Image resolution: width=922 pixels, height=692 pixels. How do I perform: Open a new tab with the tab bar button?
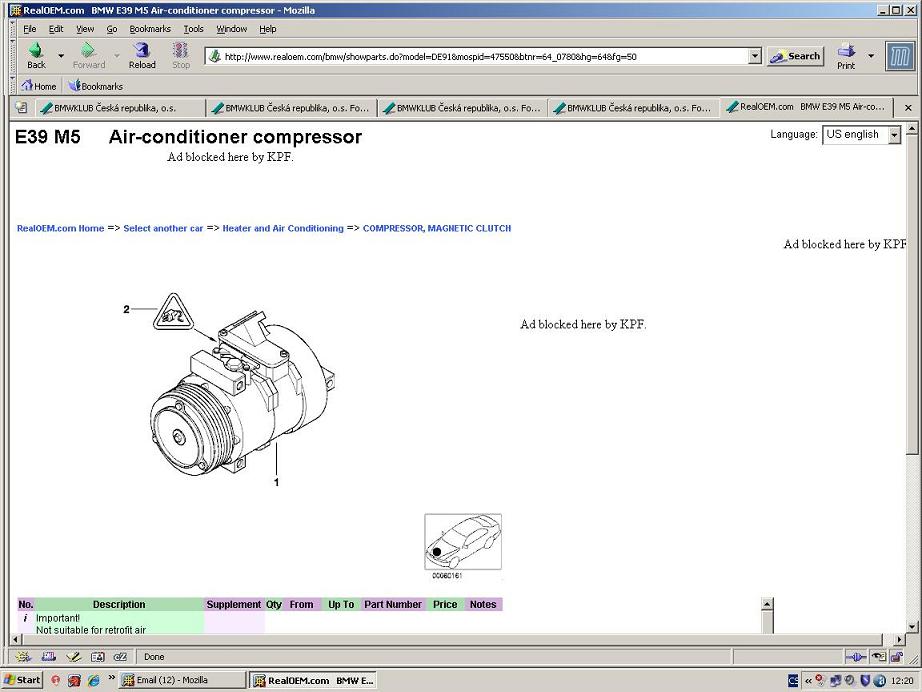(x=21, y=108)
